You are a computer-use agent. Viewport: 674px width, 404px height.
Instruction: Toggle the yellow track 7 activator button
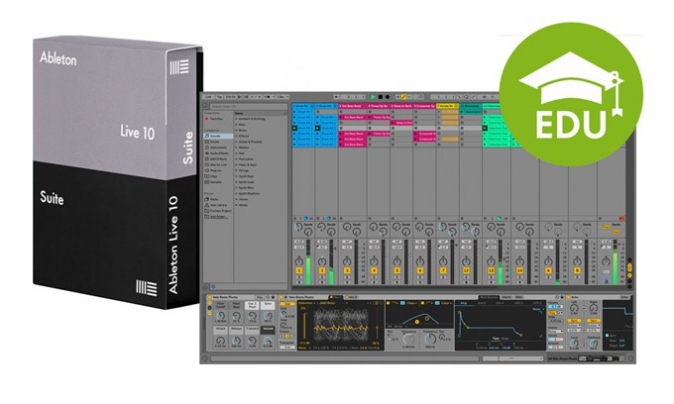click(443, 270)
